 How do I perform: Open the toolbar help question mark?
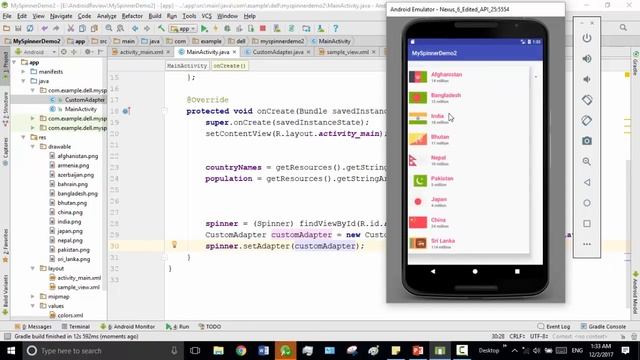(336, 29)
